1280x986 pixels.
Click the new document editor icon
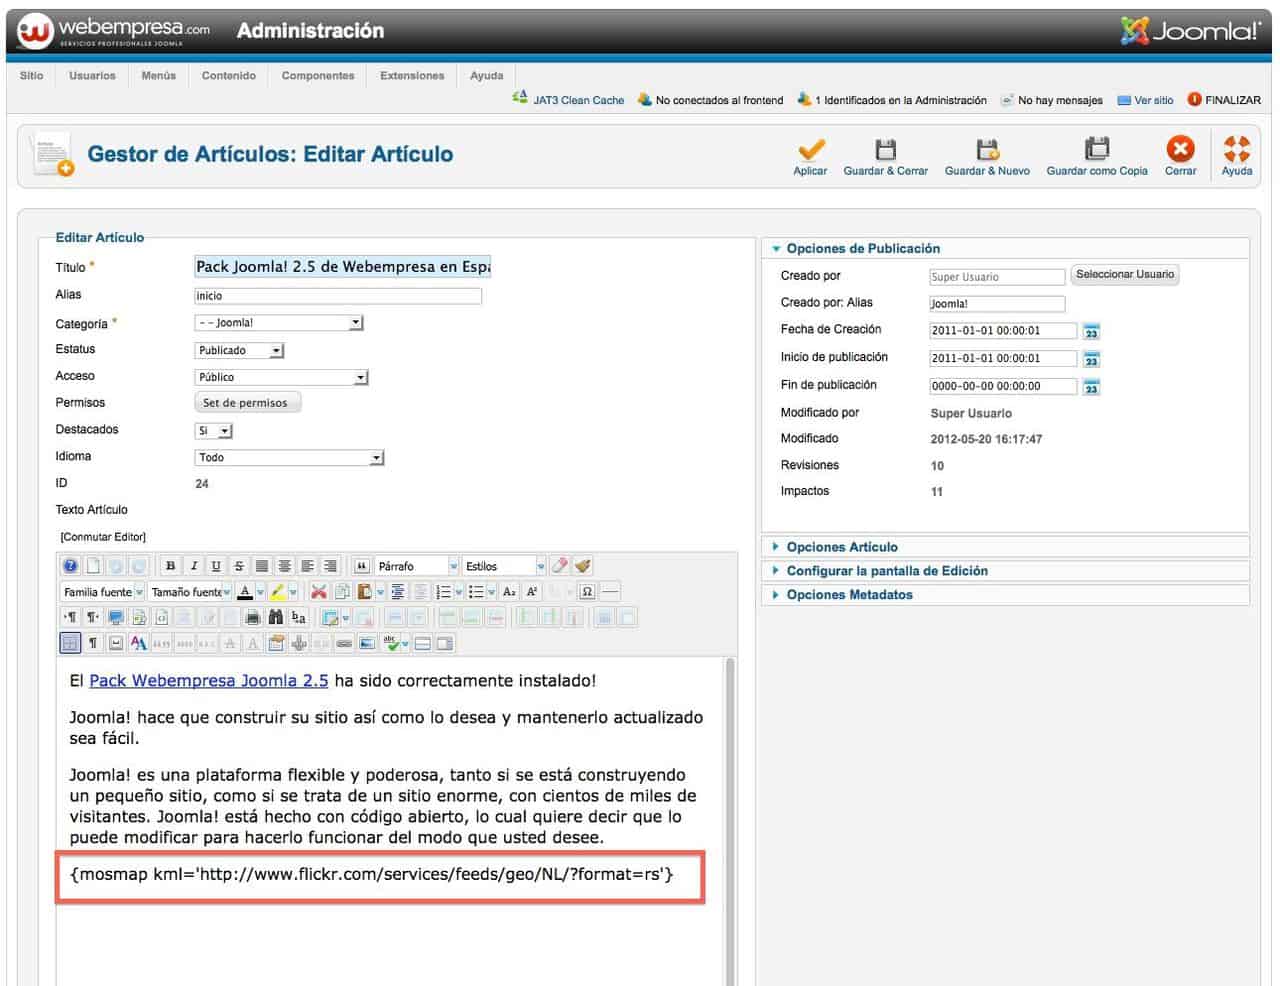tap(93, 566)
